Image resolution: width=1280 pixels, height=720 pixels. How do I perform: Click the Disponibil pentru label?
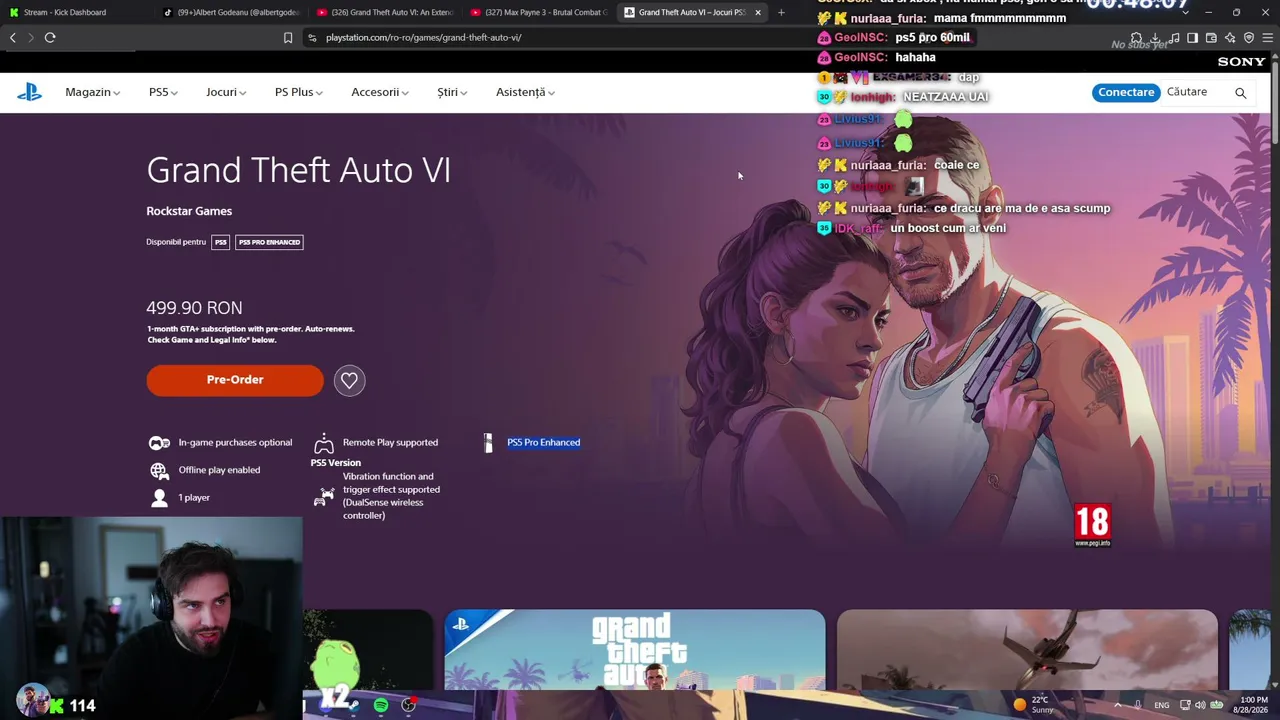pos(176,242)
